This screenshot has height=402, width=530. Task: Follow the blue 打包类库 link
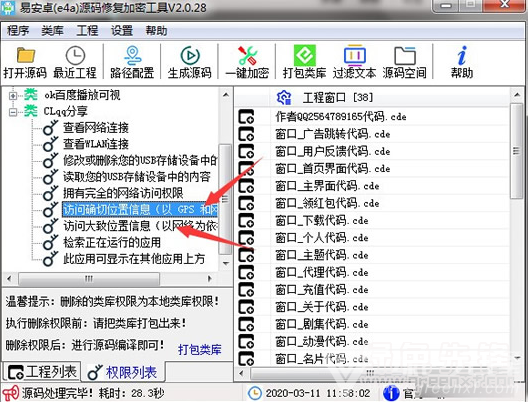200,350
